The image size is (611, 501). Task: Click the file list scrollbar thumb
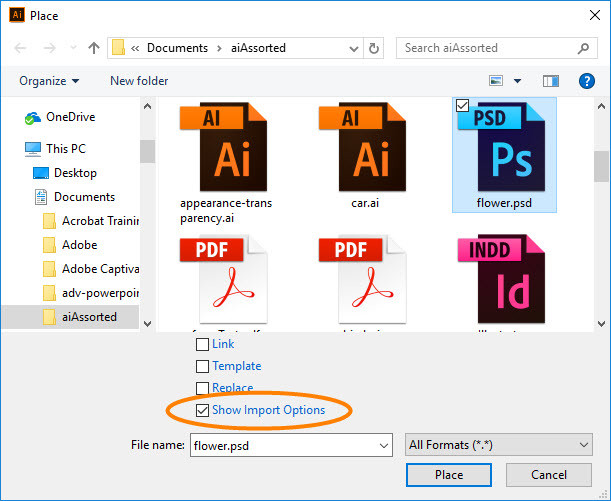click(601, 166)
